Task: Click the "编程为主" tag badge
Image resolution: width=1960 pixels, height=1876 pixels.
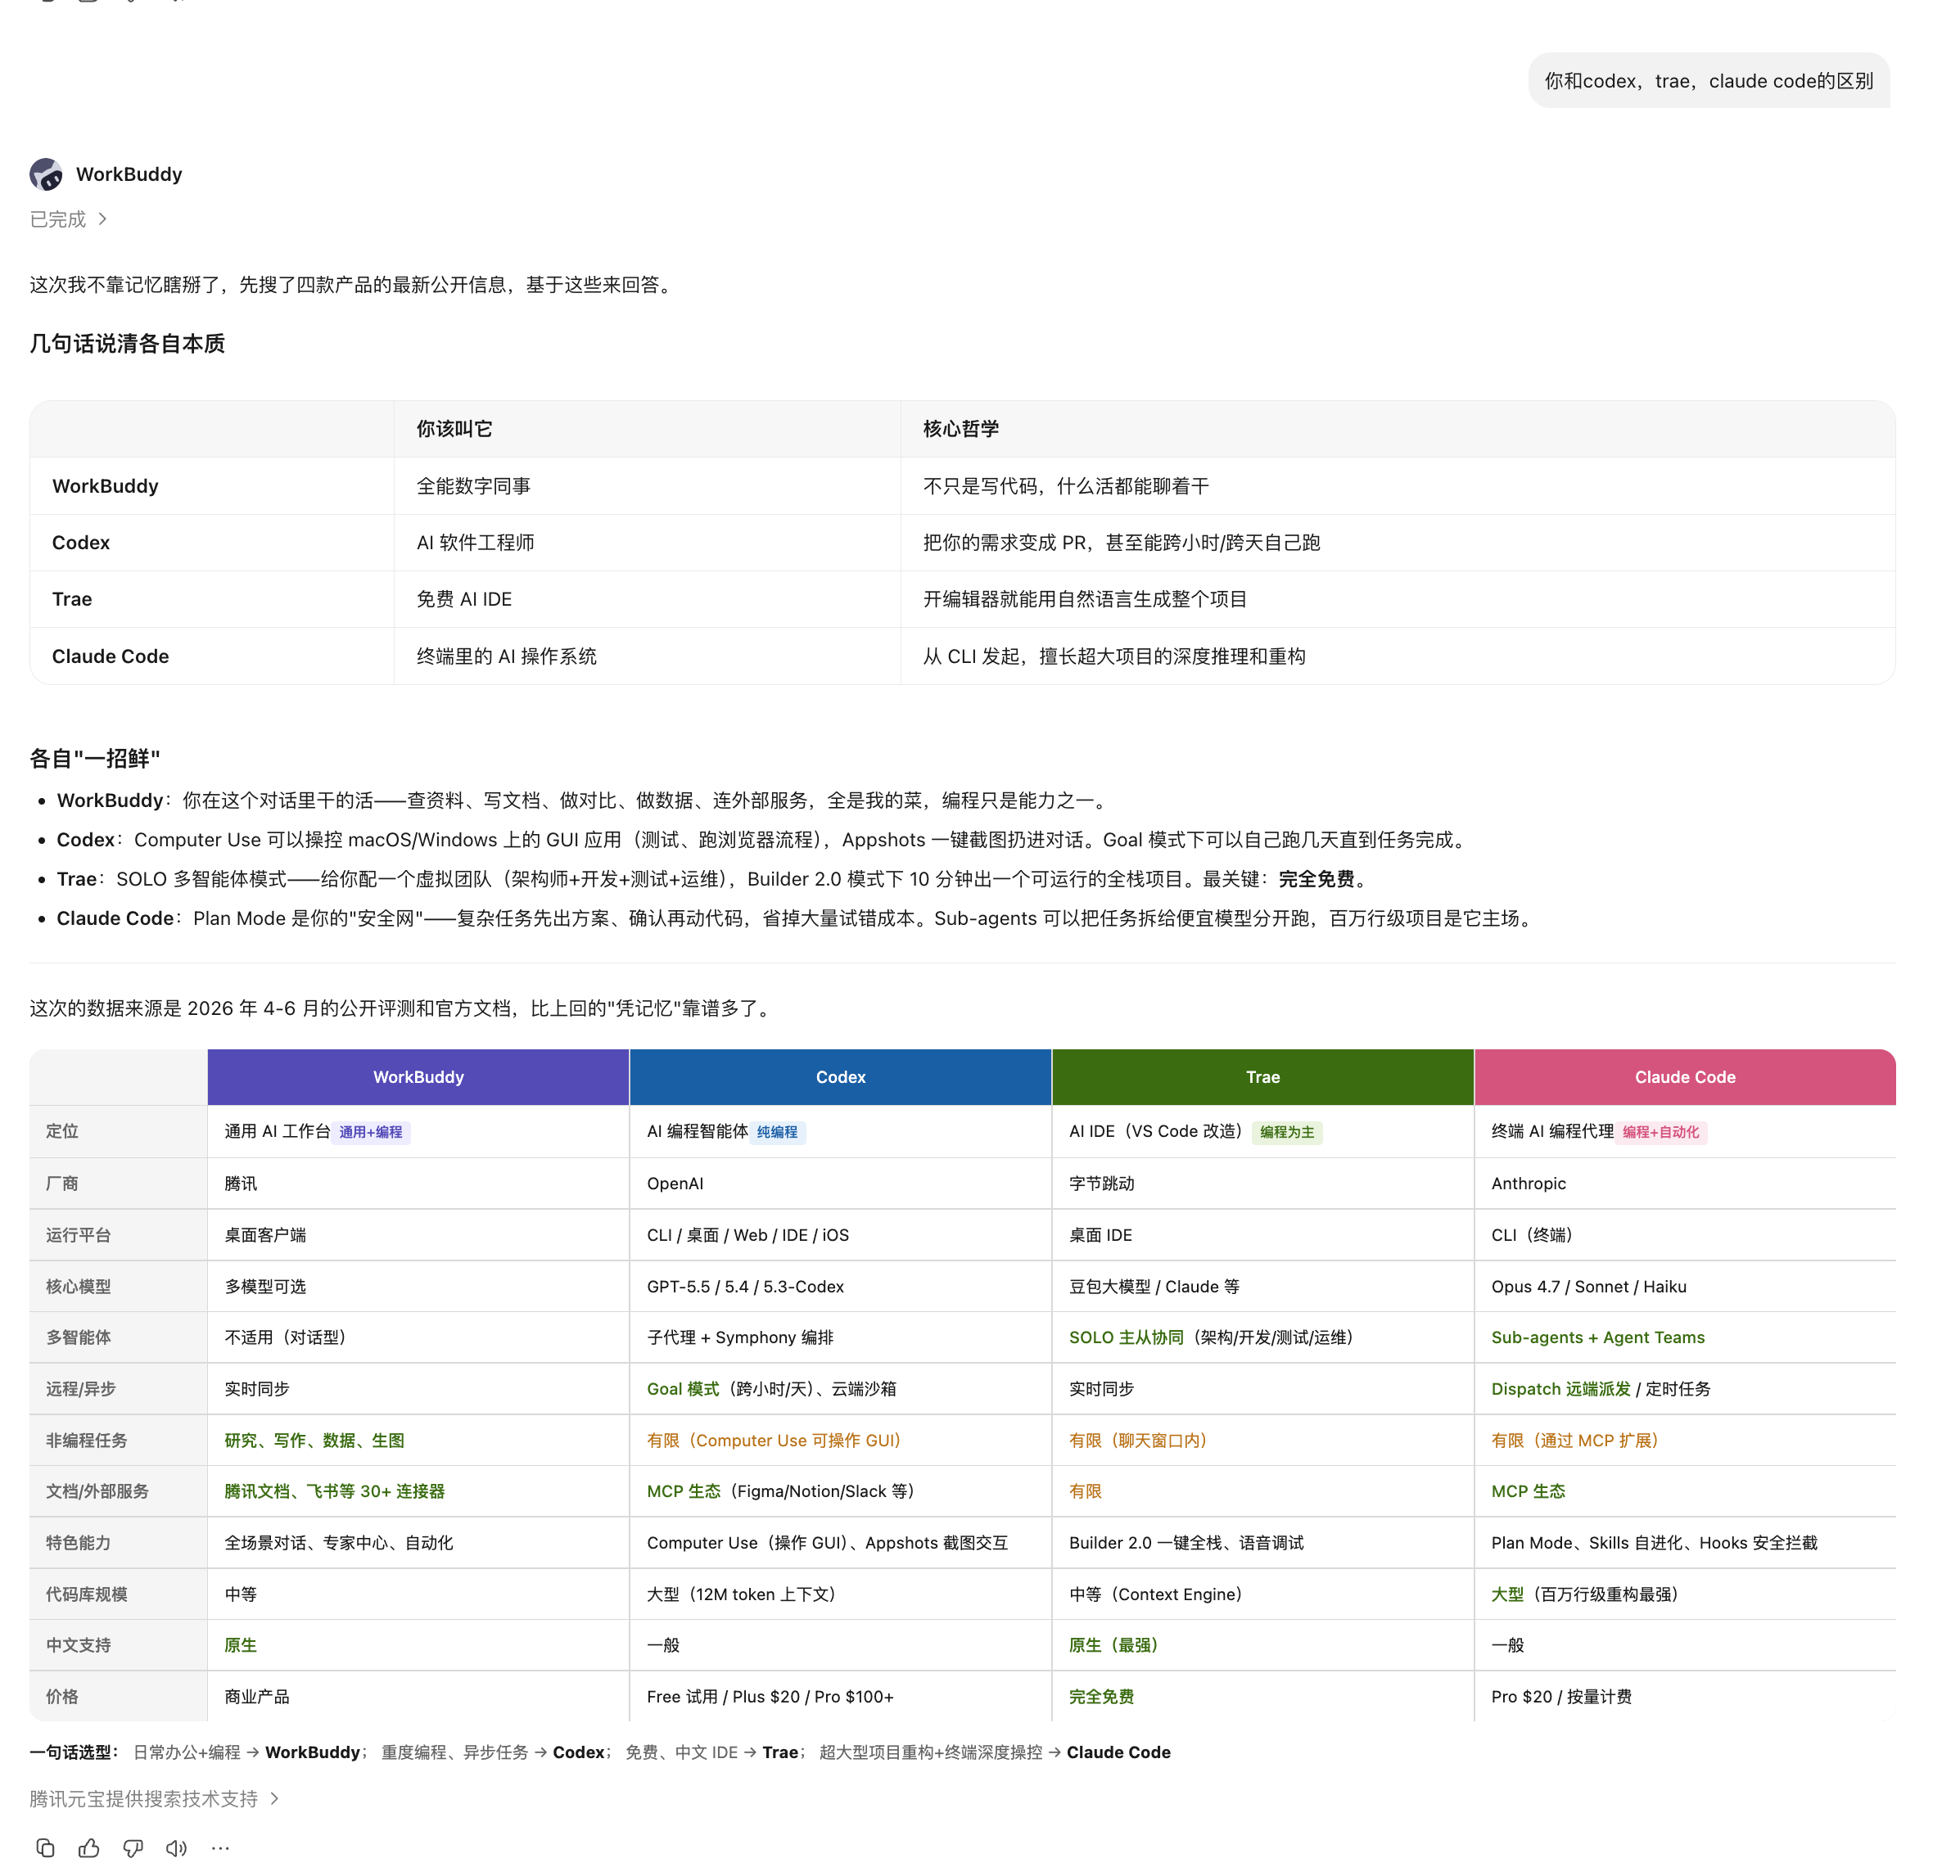Action: pyautogui.click(x=1287, y=1132)
